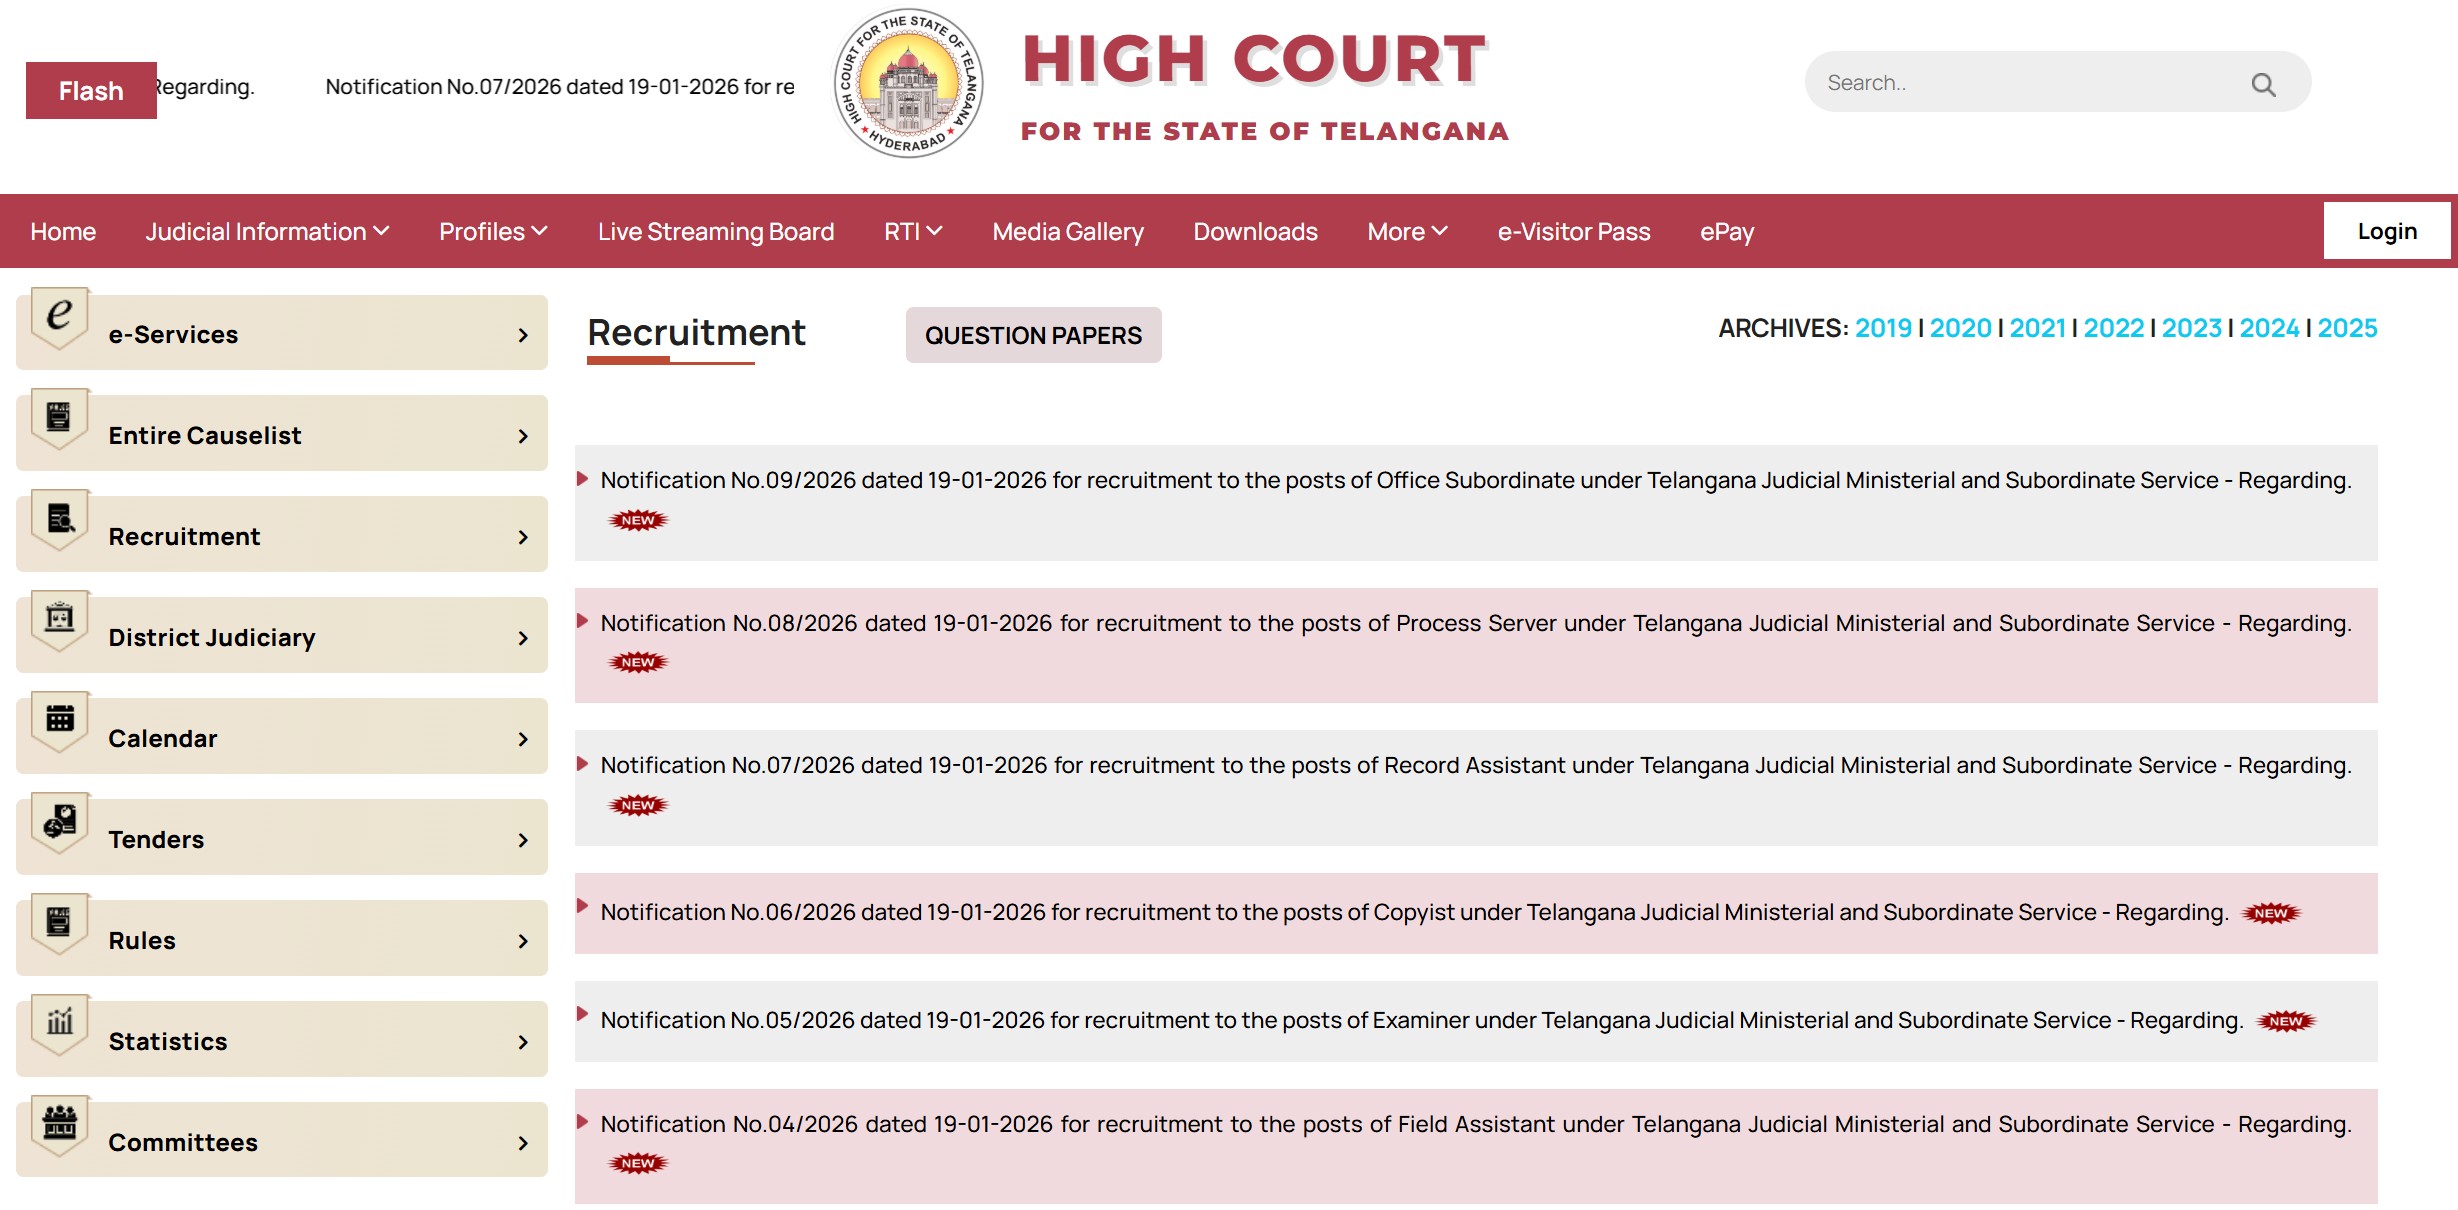The image size is (2458, 1210).
Task: Click the Statistics chart icon
Action: pos(60,1024)
